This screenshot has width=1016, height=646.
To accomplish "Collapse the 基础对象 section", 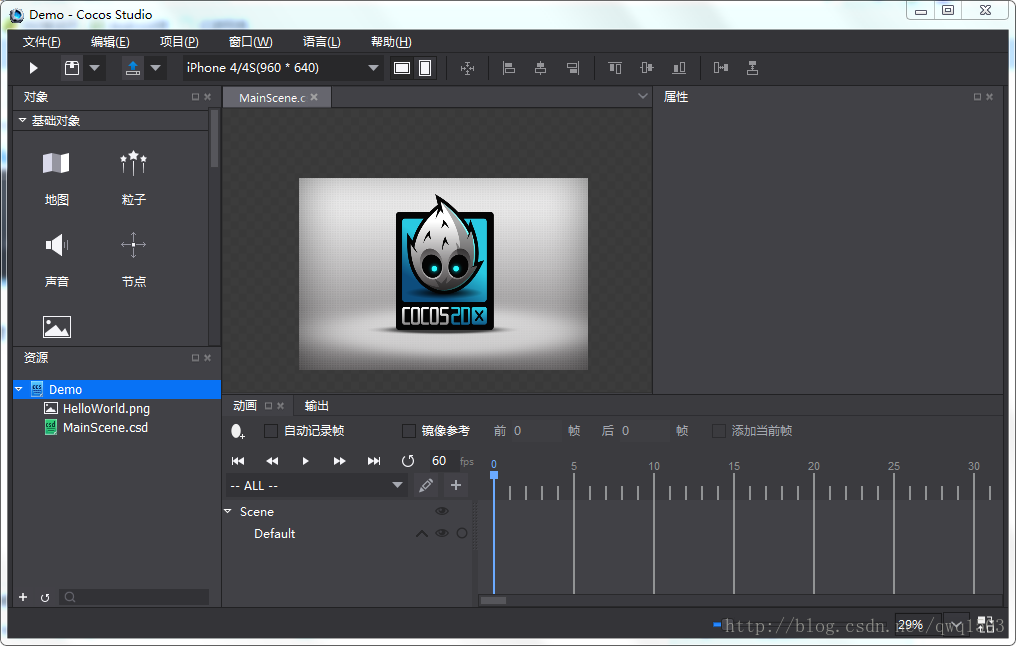I will (23, 121).
